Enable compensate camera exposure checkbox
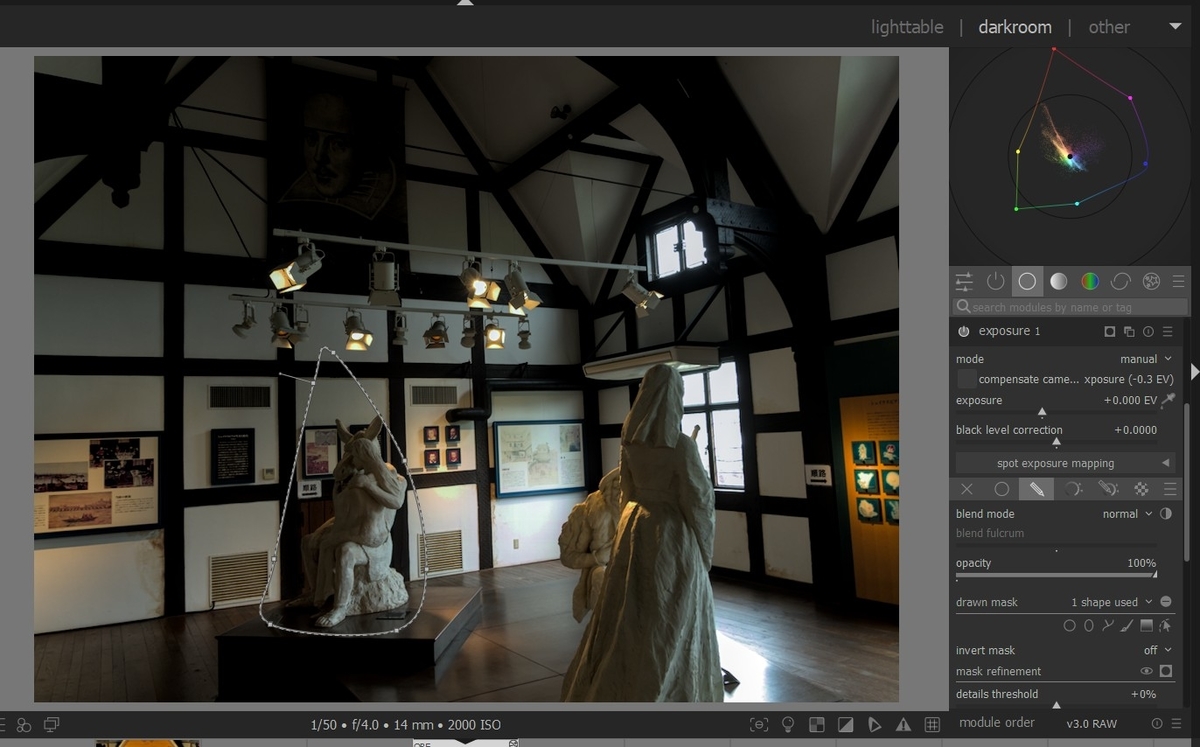The image size is (1200, 747). pyautogui.click(x=966, y=379)
